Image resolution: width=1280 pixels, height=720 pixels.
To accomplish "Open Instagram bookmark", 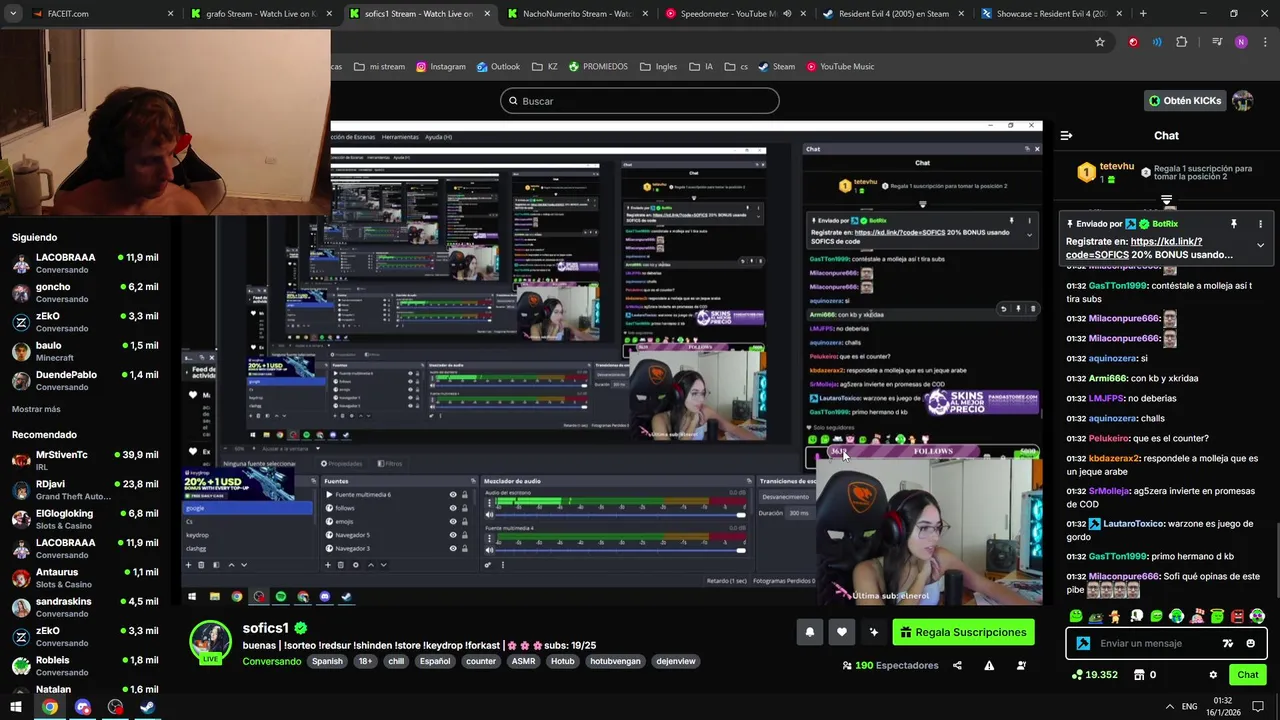I will click(x=441, y=67).
